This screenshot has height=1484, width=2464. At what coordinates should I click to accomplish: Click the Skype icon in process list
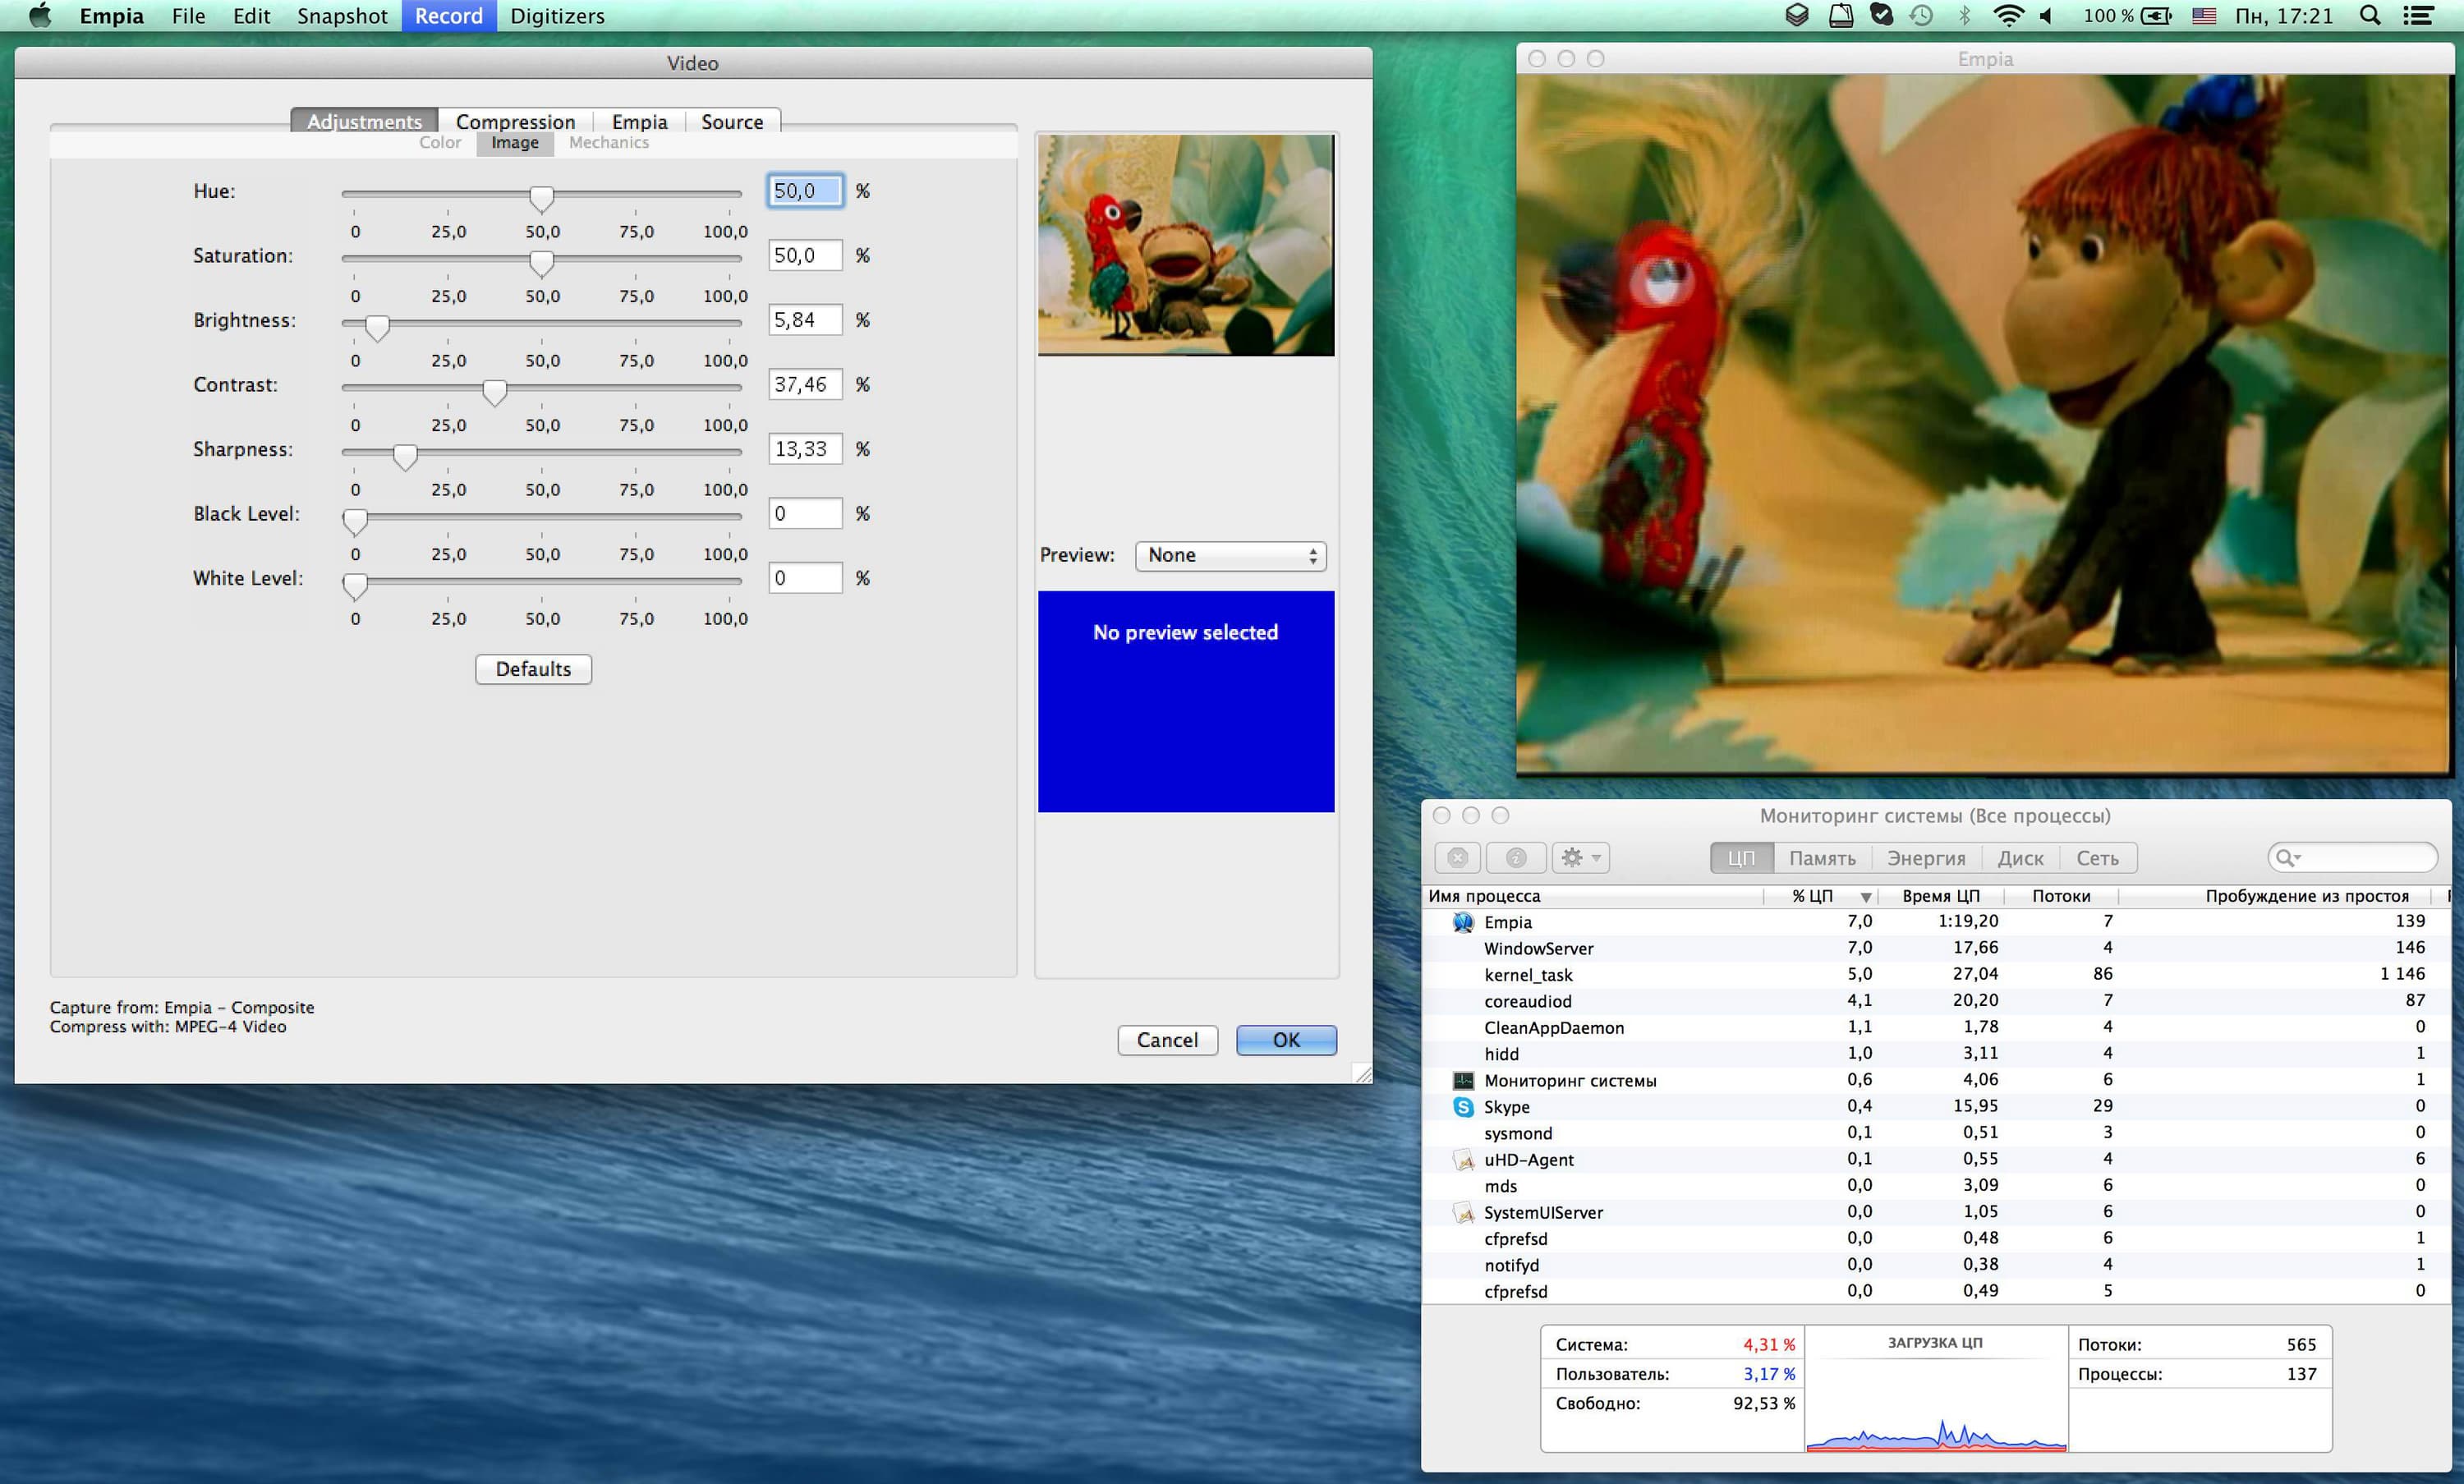pyautogui.click(x=1463, y=1107)
